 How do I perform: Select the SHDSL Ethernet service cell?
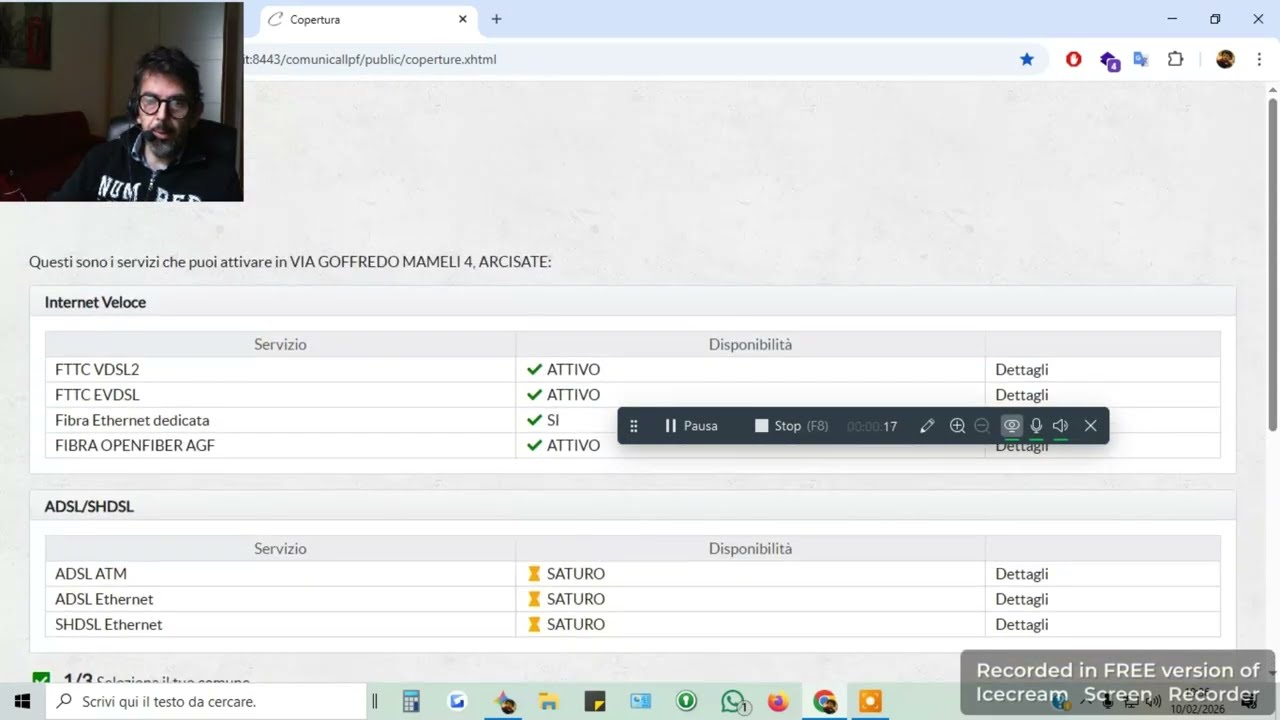coord(280,624)
